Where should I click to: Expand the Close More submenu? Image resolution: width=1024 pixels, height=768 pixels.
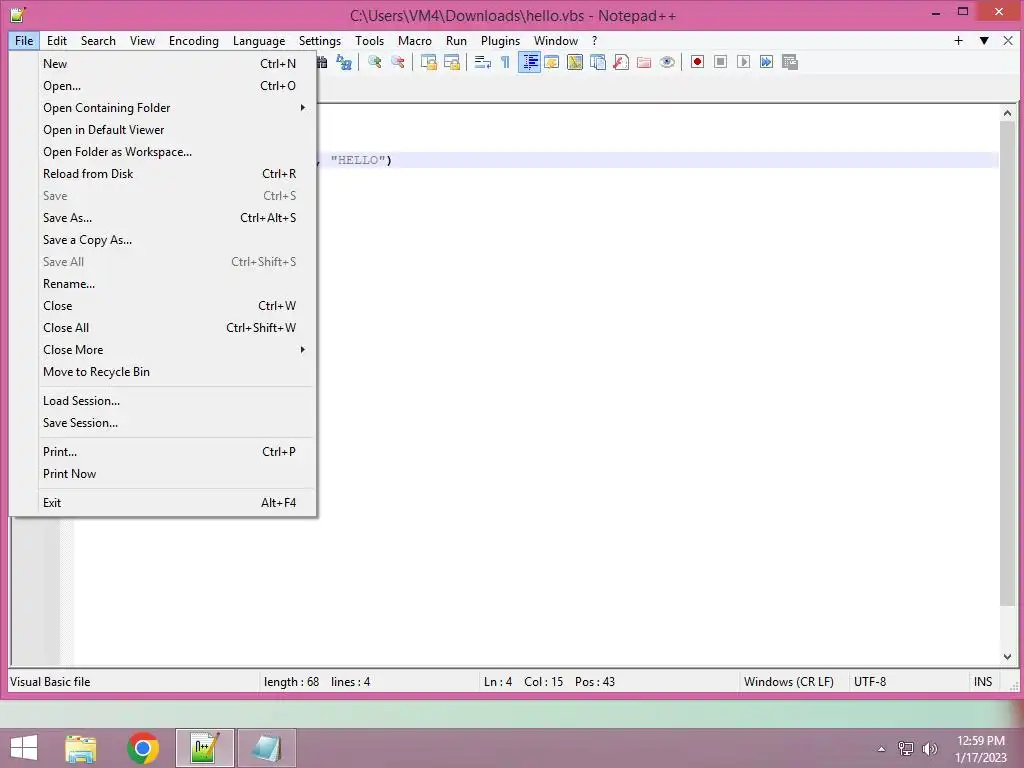click(163, 349)
